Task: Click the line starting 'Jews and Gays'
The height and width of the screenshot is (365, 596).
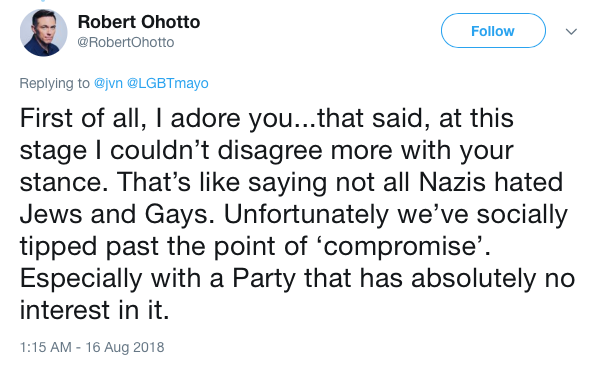Action: [293, 214]
